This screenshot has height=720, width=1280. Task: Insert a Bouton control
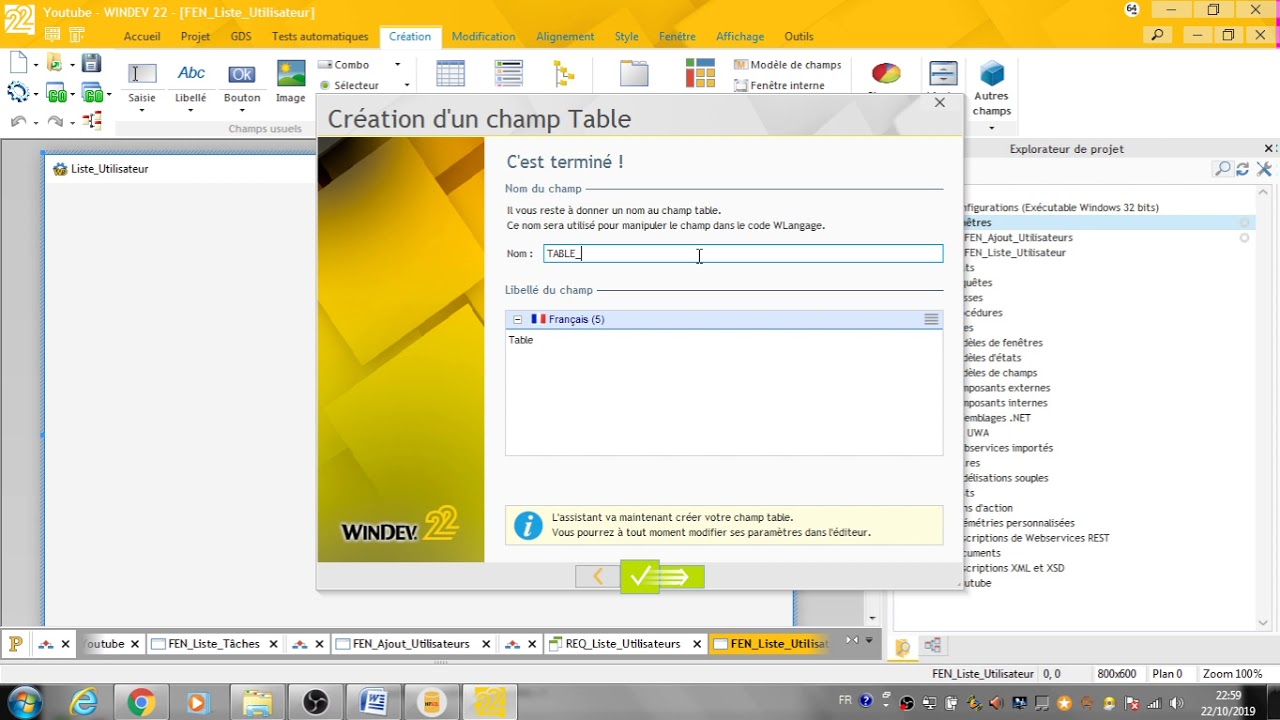click(x=241, y=81)
